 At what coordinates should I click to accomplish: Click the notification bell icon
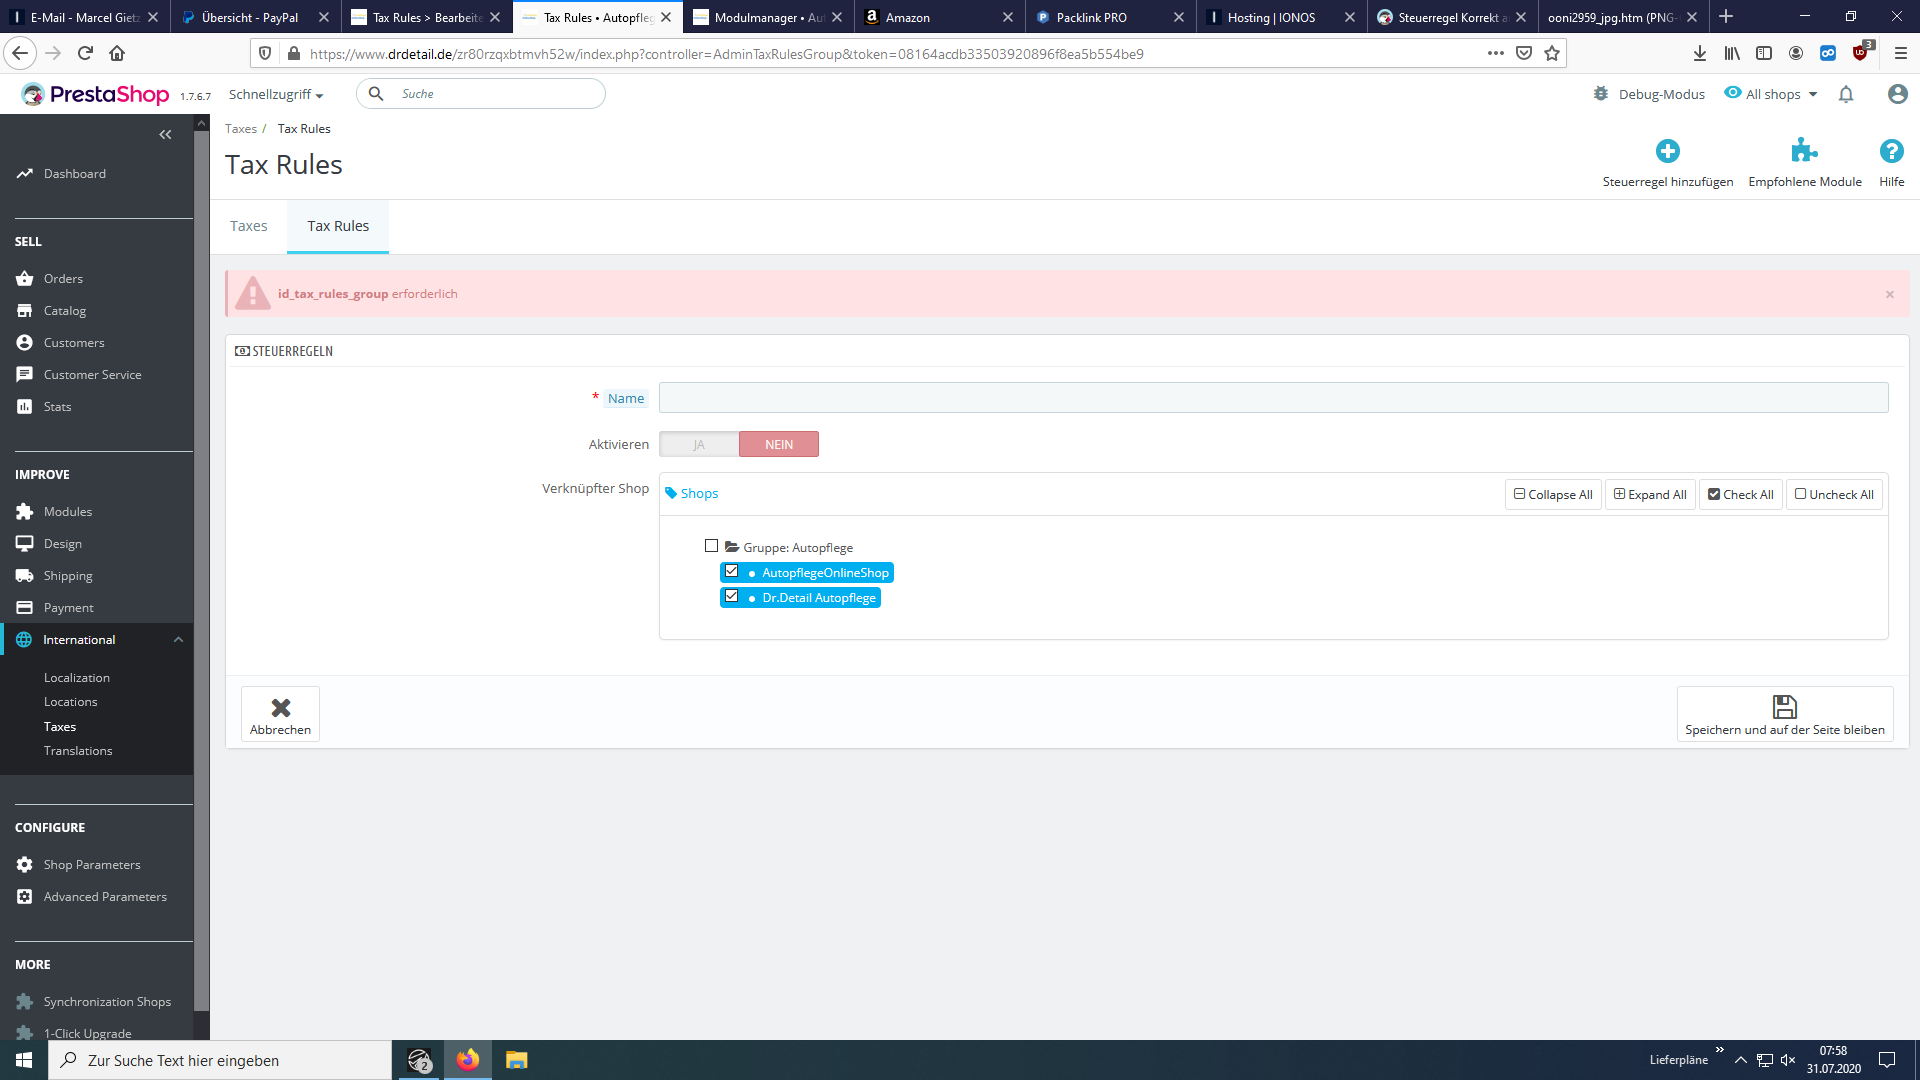[x=1846, y=94]
